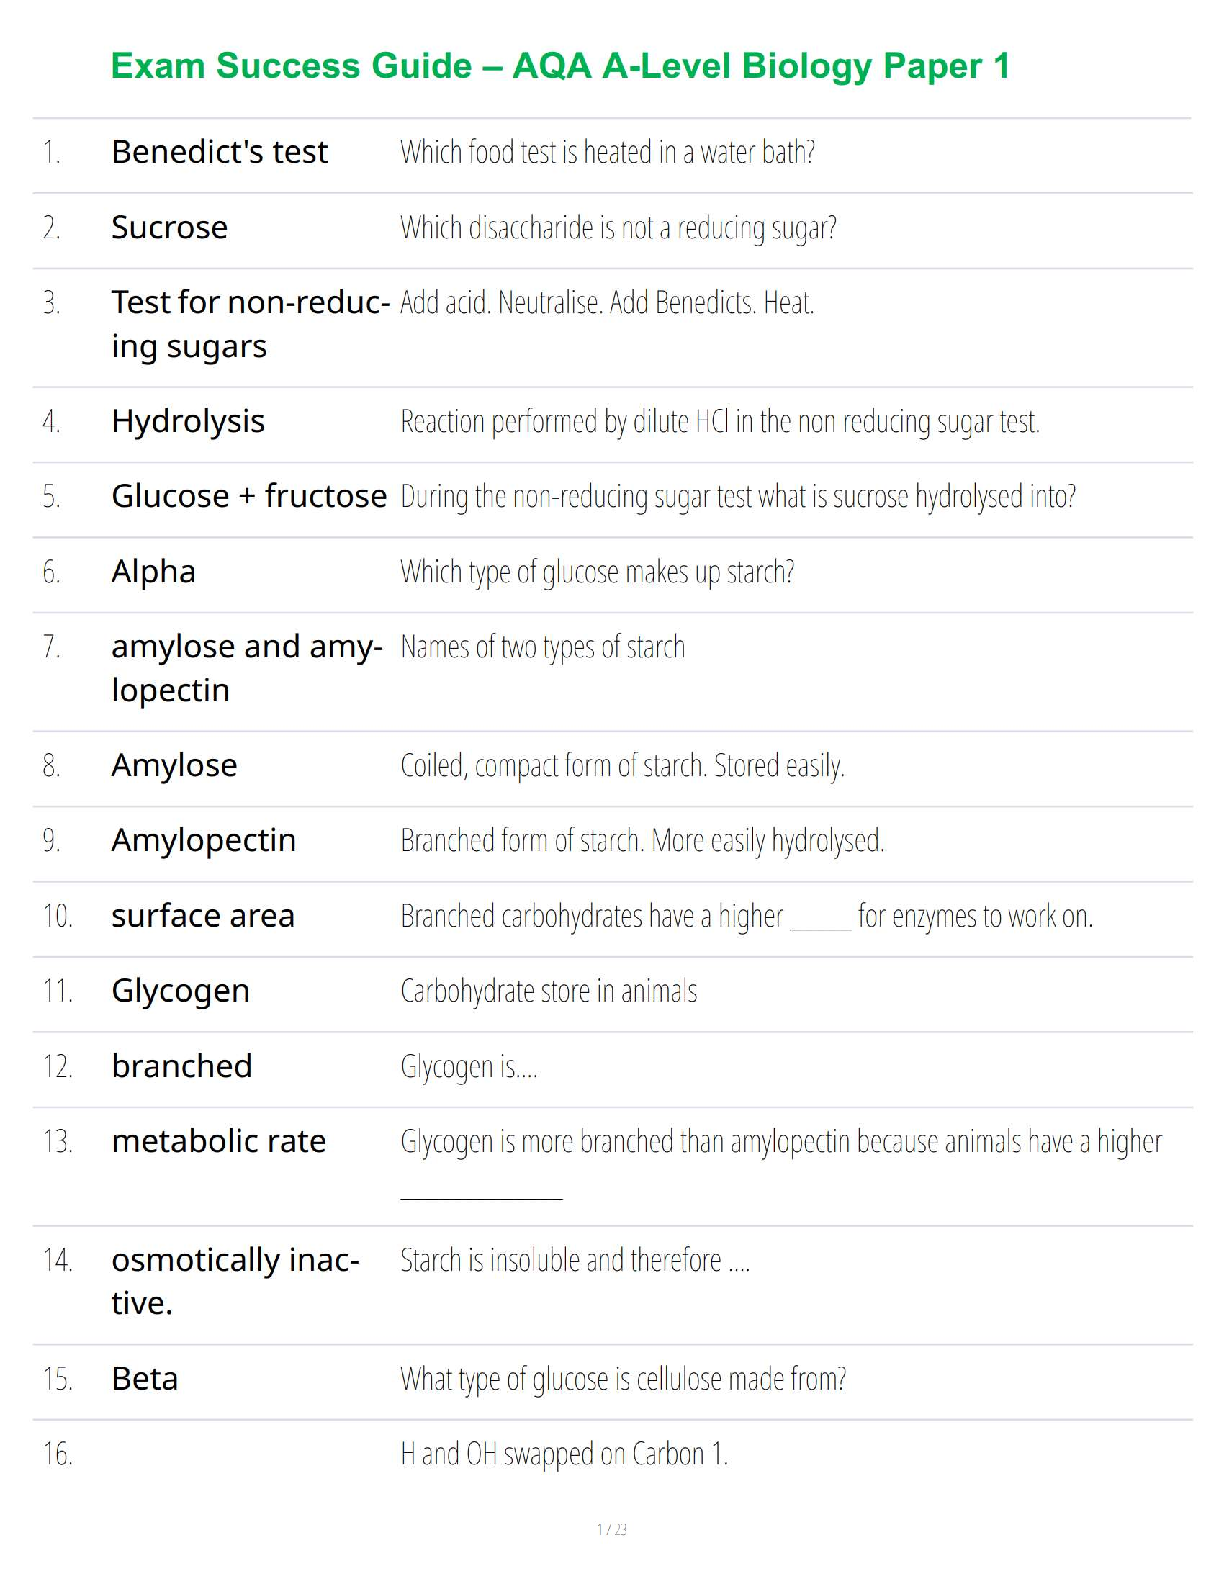The height and width of the screenshot is (1584, 1224).
Task: Click the "Beta" term in row 15
Action: (144, 1379)
